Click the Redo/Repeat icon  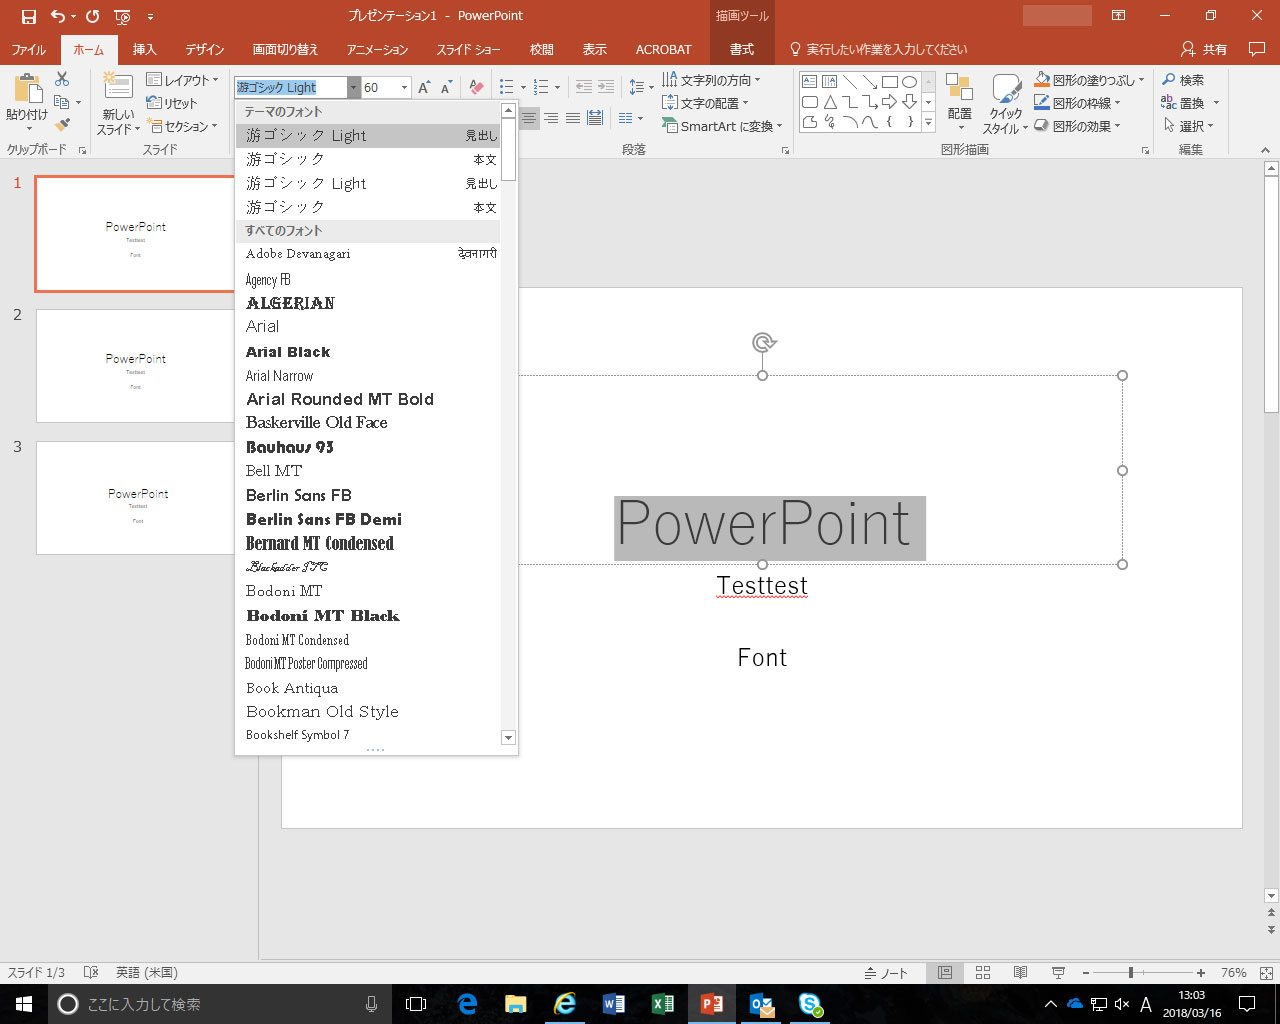[x=92, y=16]
